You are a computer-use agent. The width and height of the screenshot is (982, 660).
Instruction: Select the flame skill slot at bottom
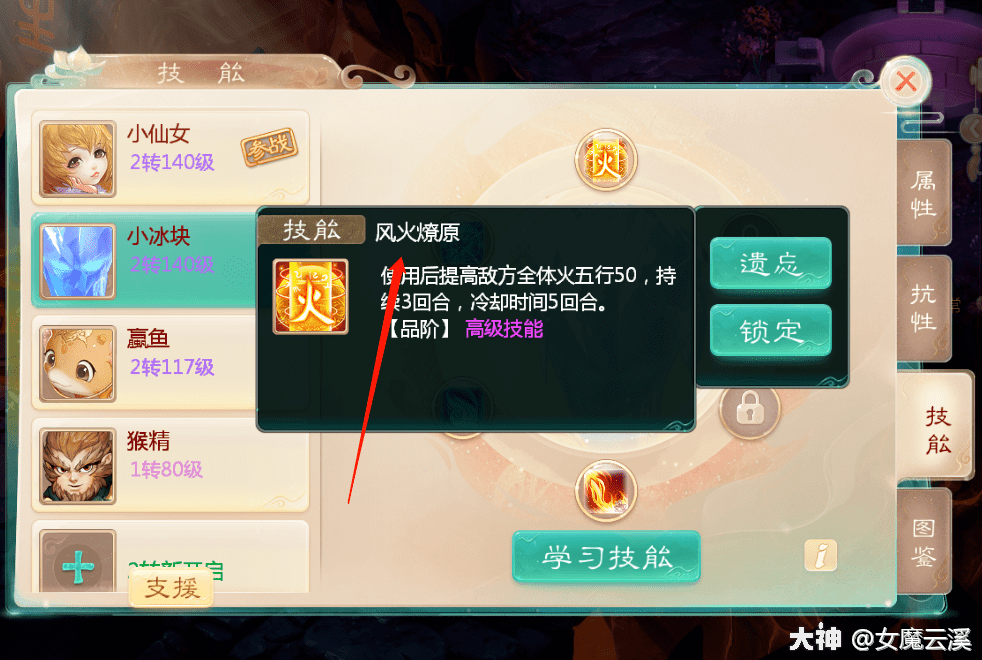point(606,491)
